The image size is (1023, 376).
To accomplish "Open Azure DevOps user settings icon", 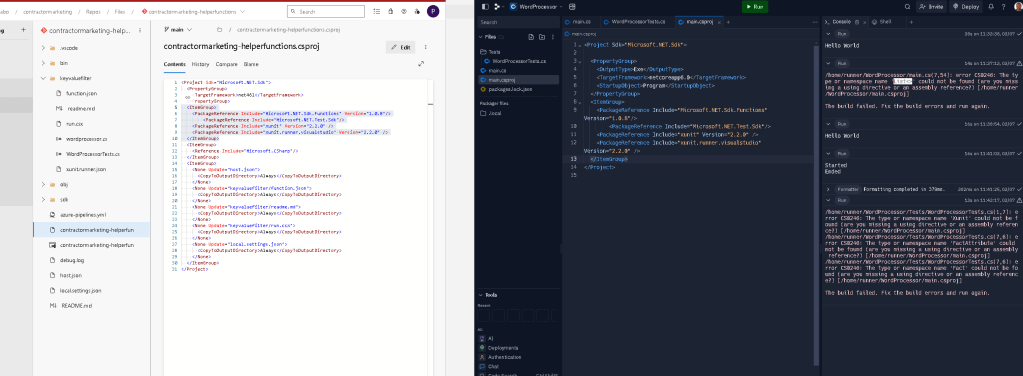I will pyautogui.click(x=417, y=11).
